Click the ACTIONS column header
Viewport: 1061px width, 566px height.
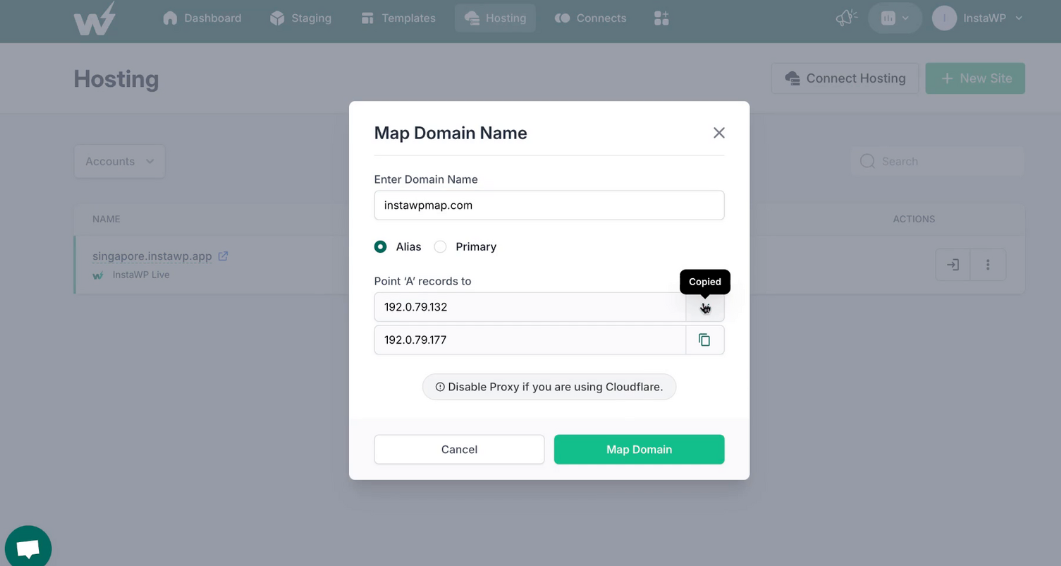point(913,219)
